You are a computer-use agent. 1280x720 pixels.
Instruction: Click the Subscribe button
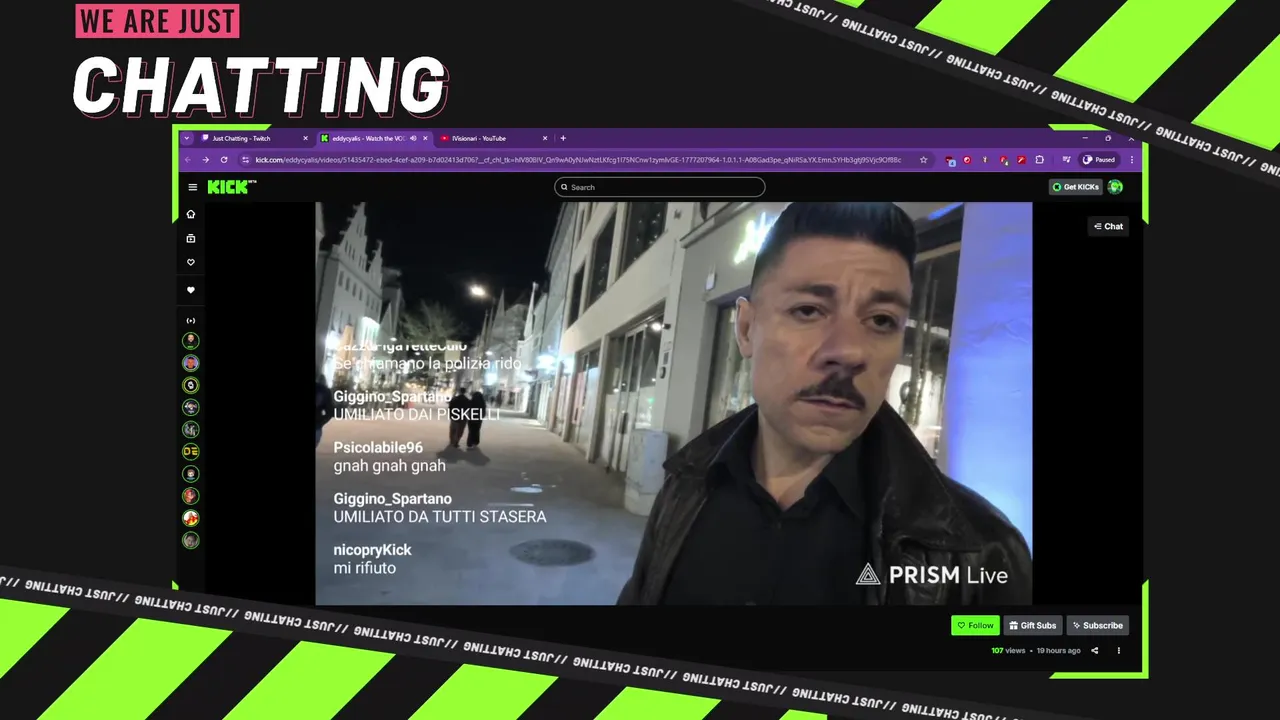[x=1098, y=625]
